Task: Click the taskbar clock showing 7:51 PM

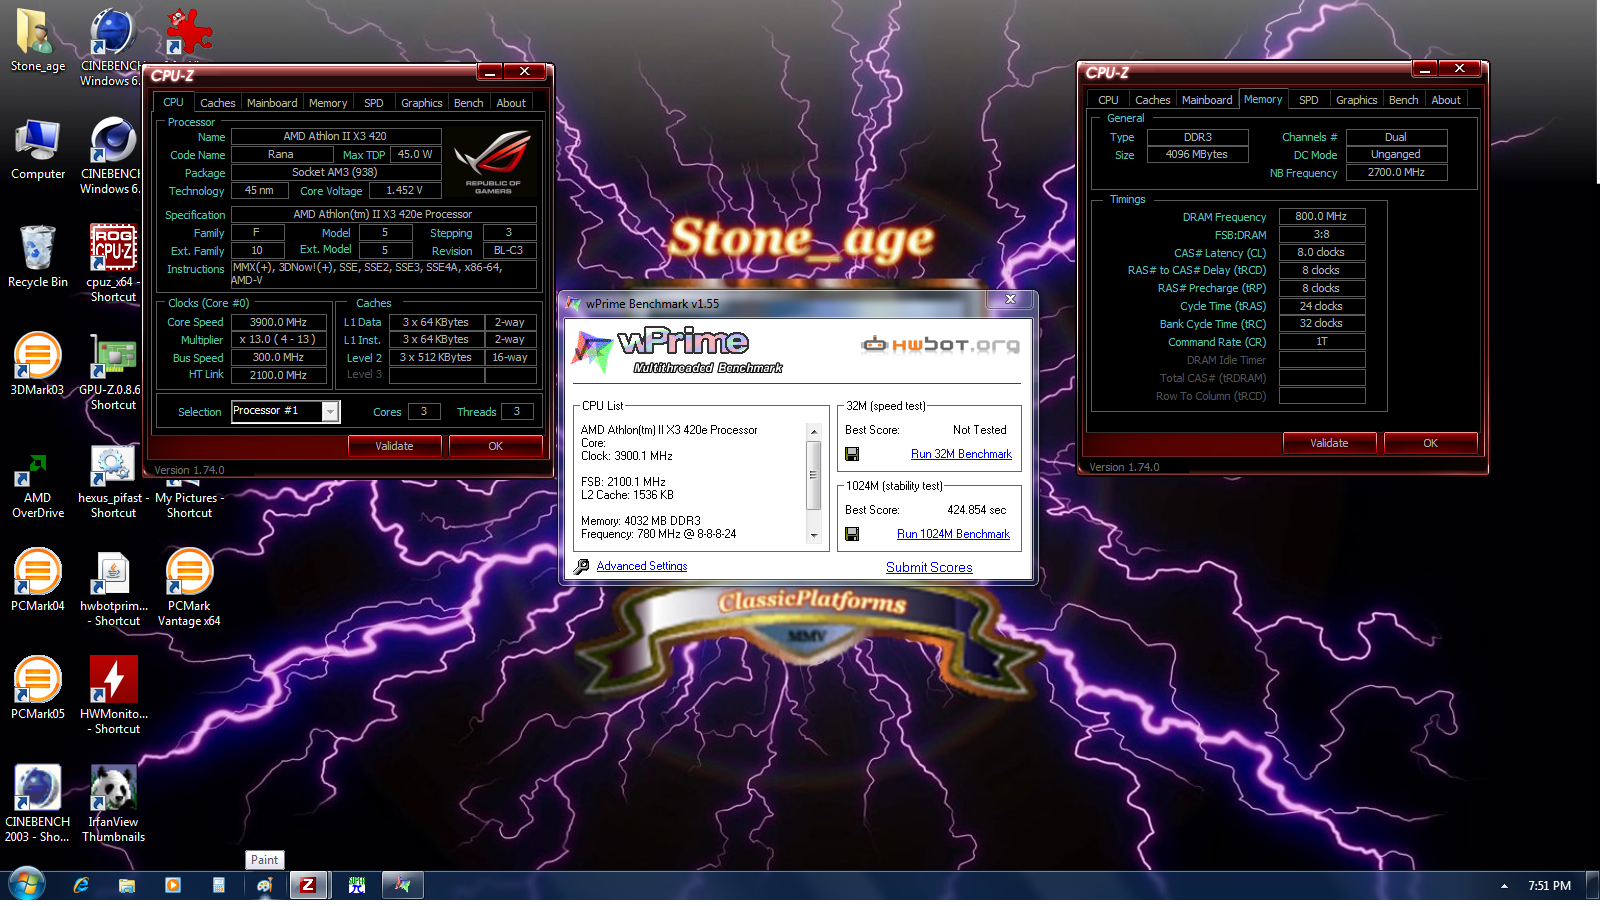Action: tap(1549, 886)
